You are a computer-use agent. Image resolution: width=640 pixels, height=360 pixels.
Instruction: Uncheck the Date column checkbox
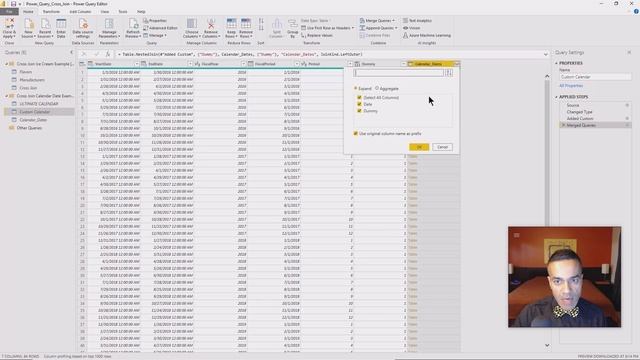(359, 104)
